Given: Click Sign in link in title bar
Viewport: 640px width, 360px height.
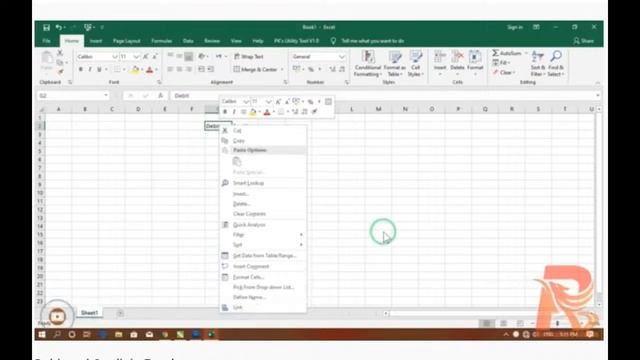Looking at the screenshot, I should pos(515,27).
